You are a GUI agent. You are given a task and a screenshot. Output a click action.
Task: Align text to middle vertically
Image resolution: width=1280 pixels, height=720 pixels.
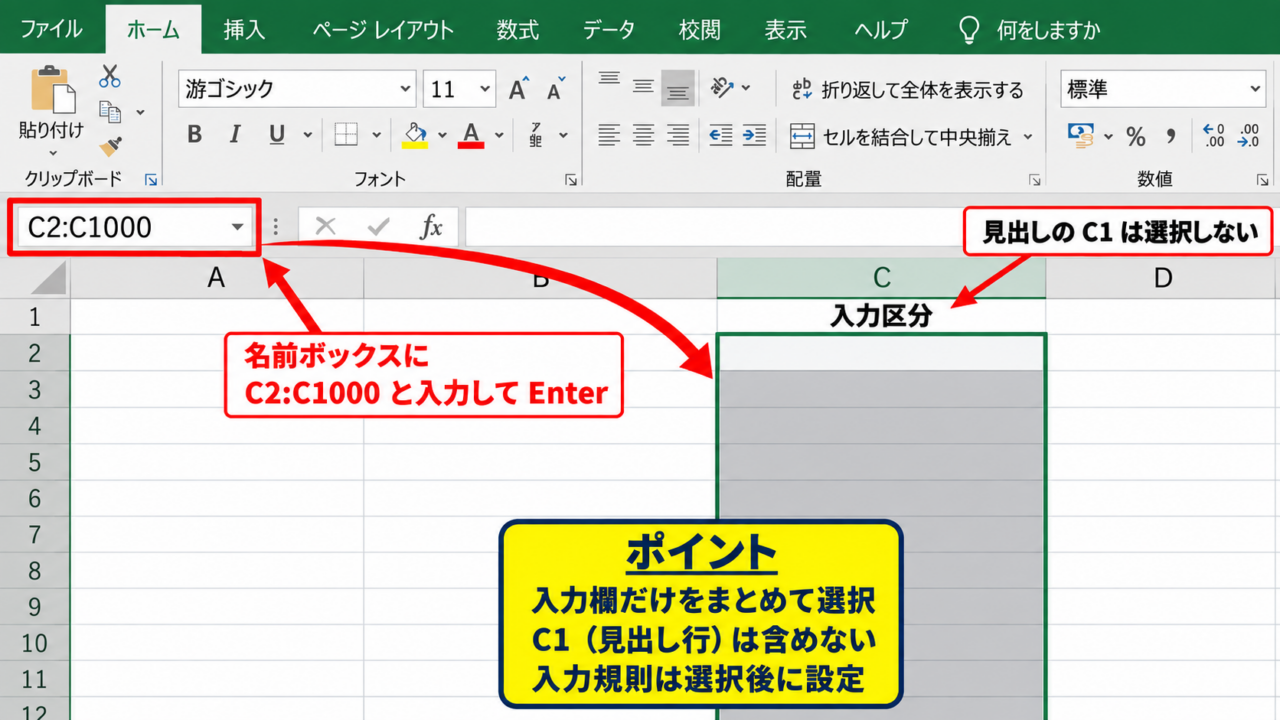[644, 88]
